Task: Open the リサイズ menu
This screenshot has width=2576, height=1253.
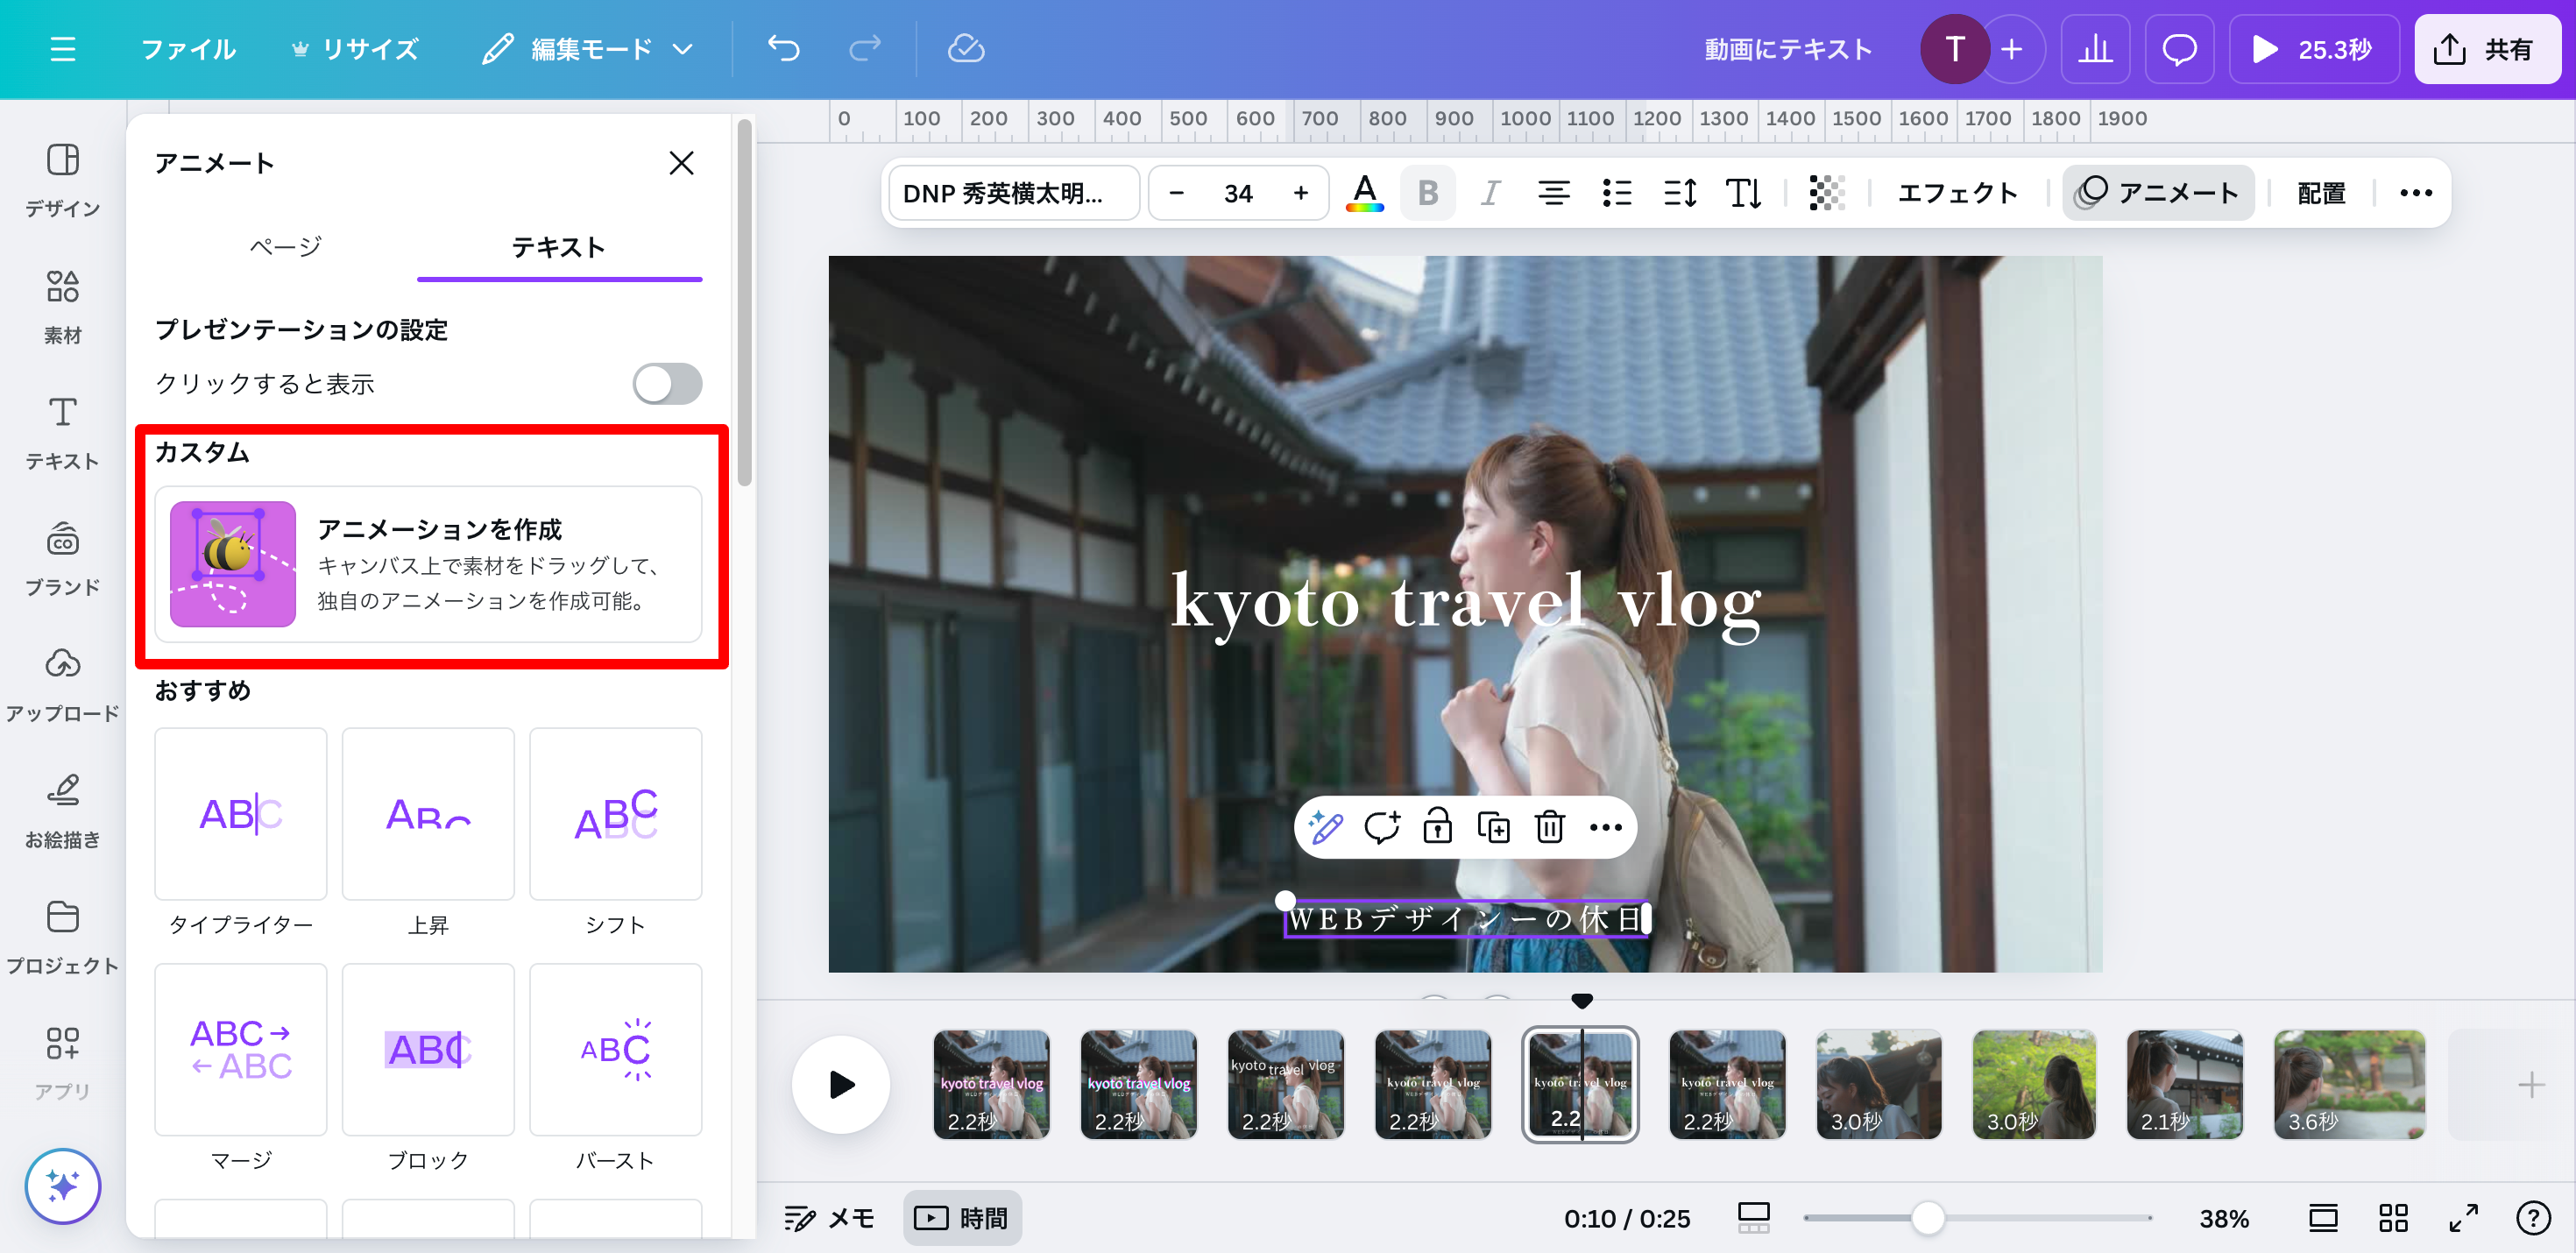Action: tap(355, 49)
